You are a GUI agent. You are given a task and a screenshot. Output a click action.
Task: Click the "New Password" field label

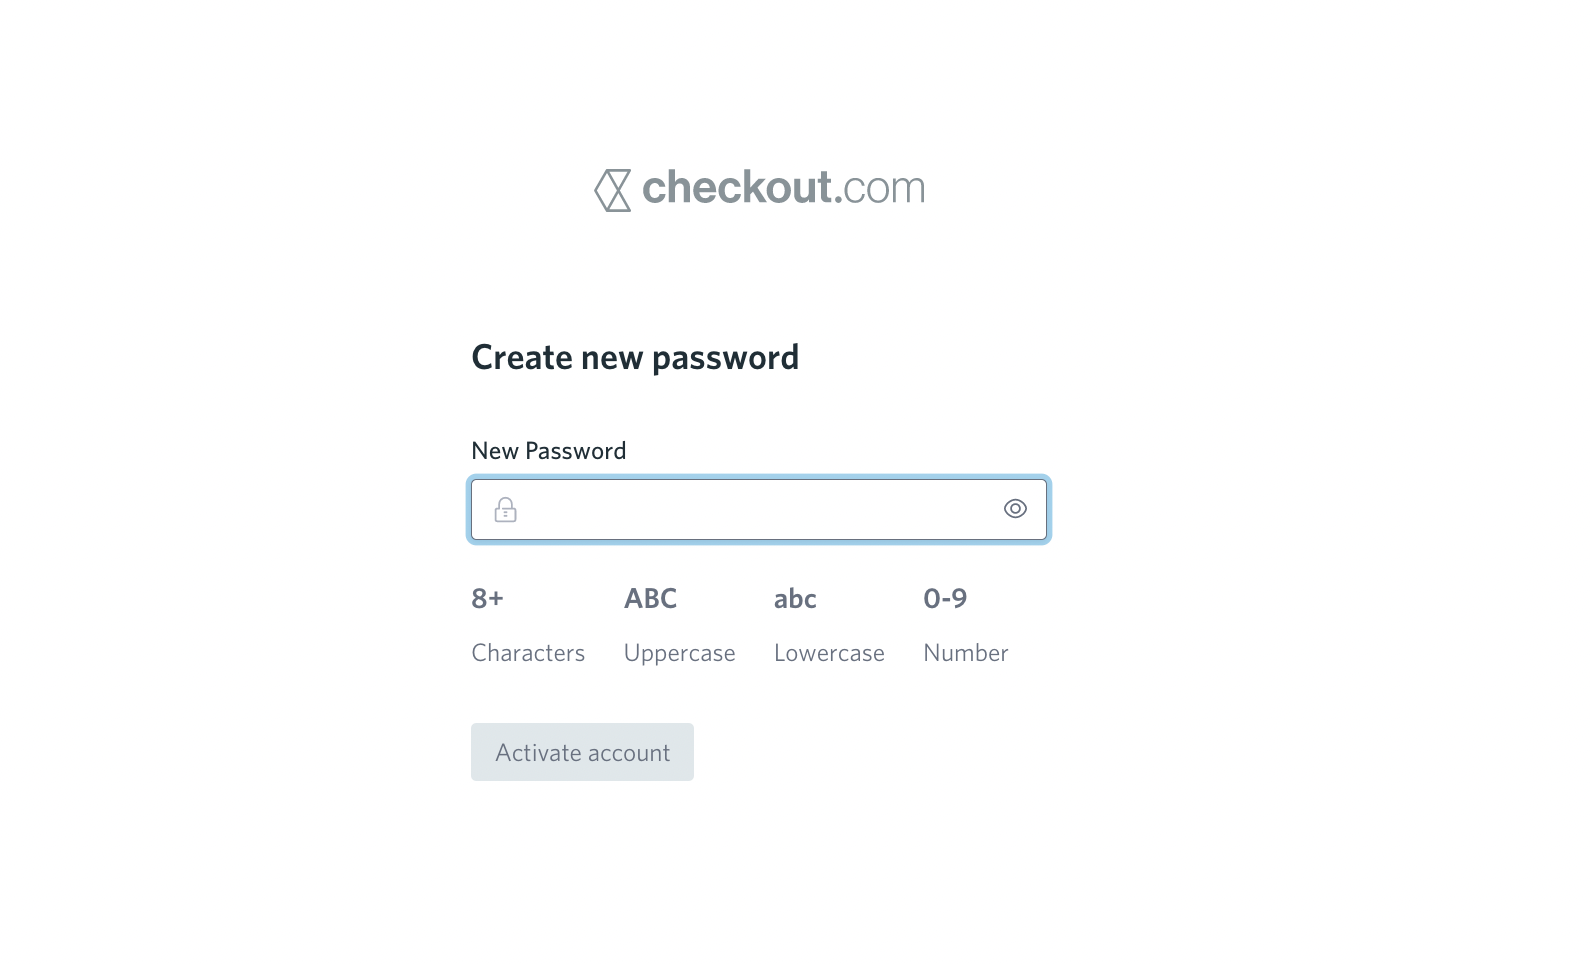tap(548, 451)
